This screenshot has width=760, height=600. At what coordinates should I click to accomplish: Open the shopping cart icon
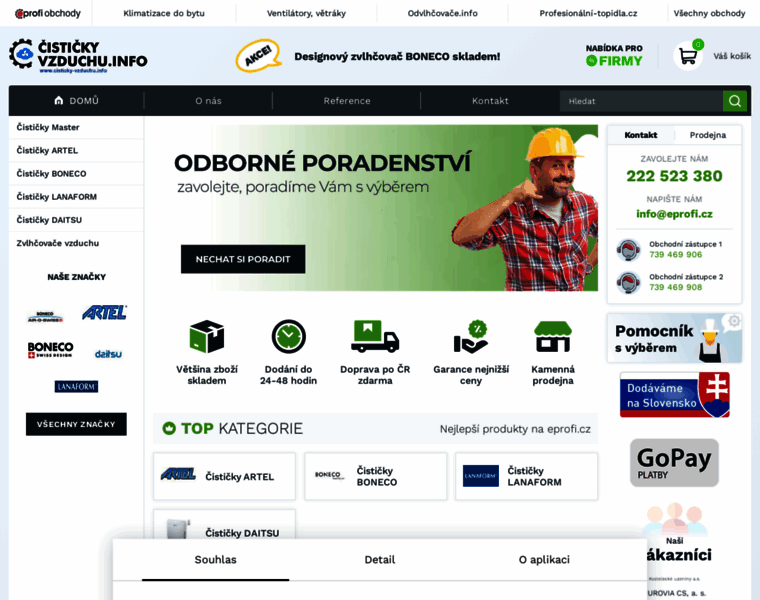pyautogui.click(x=688, y=56)
